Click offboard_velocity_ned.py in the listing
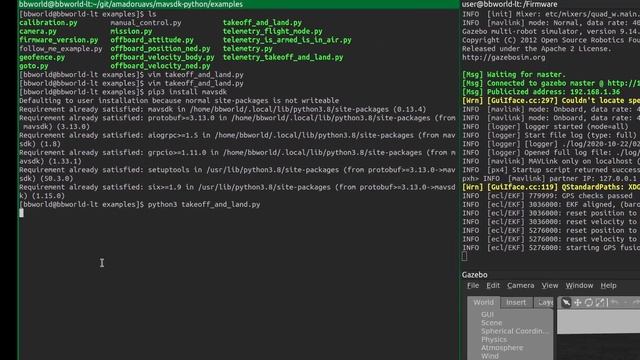This screenshot has width=640, height=360. tap(160, 66)
